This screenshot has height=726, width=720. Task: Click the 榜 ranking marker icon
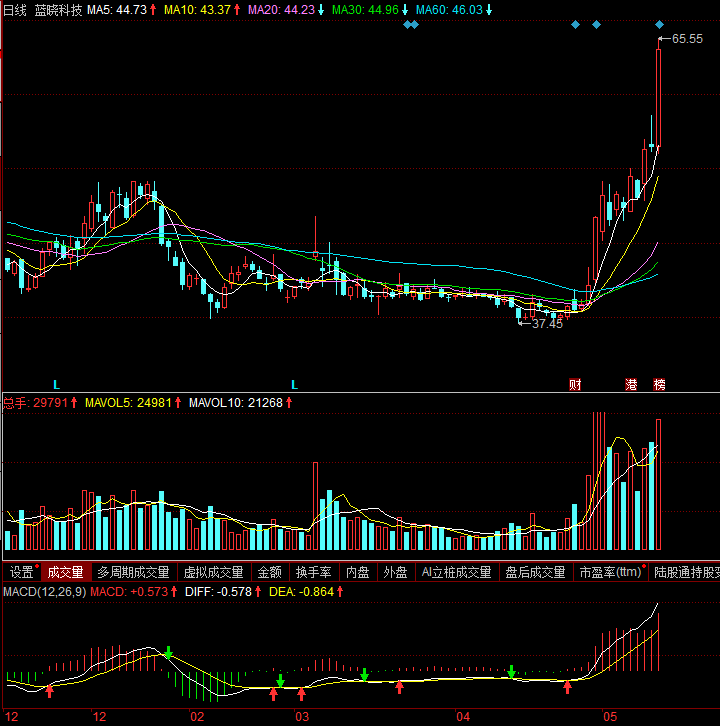coord(659,384)
